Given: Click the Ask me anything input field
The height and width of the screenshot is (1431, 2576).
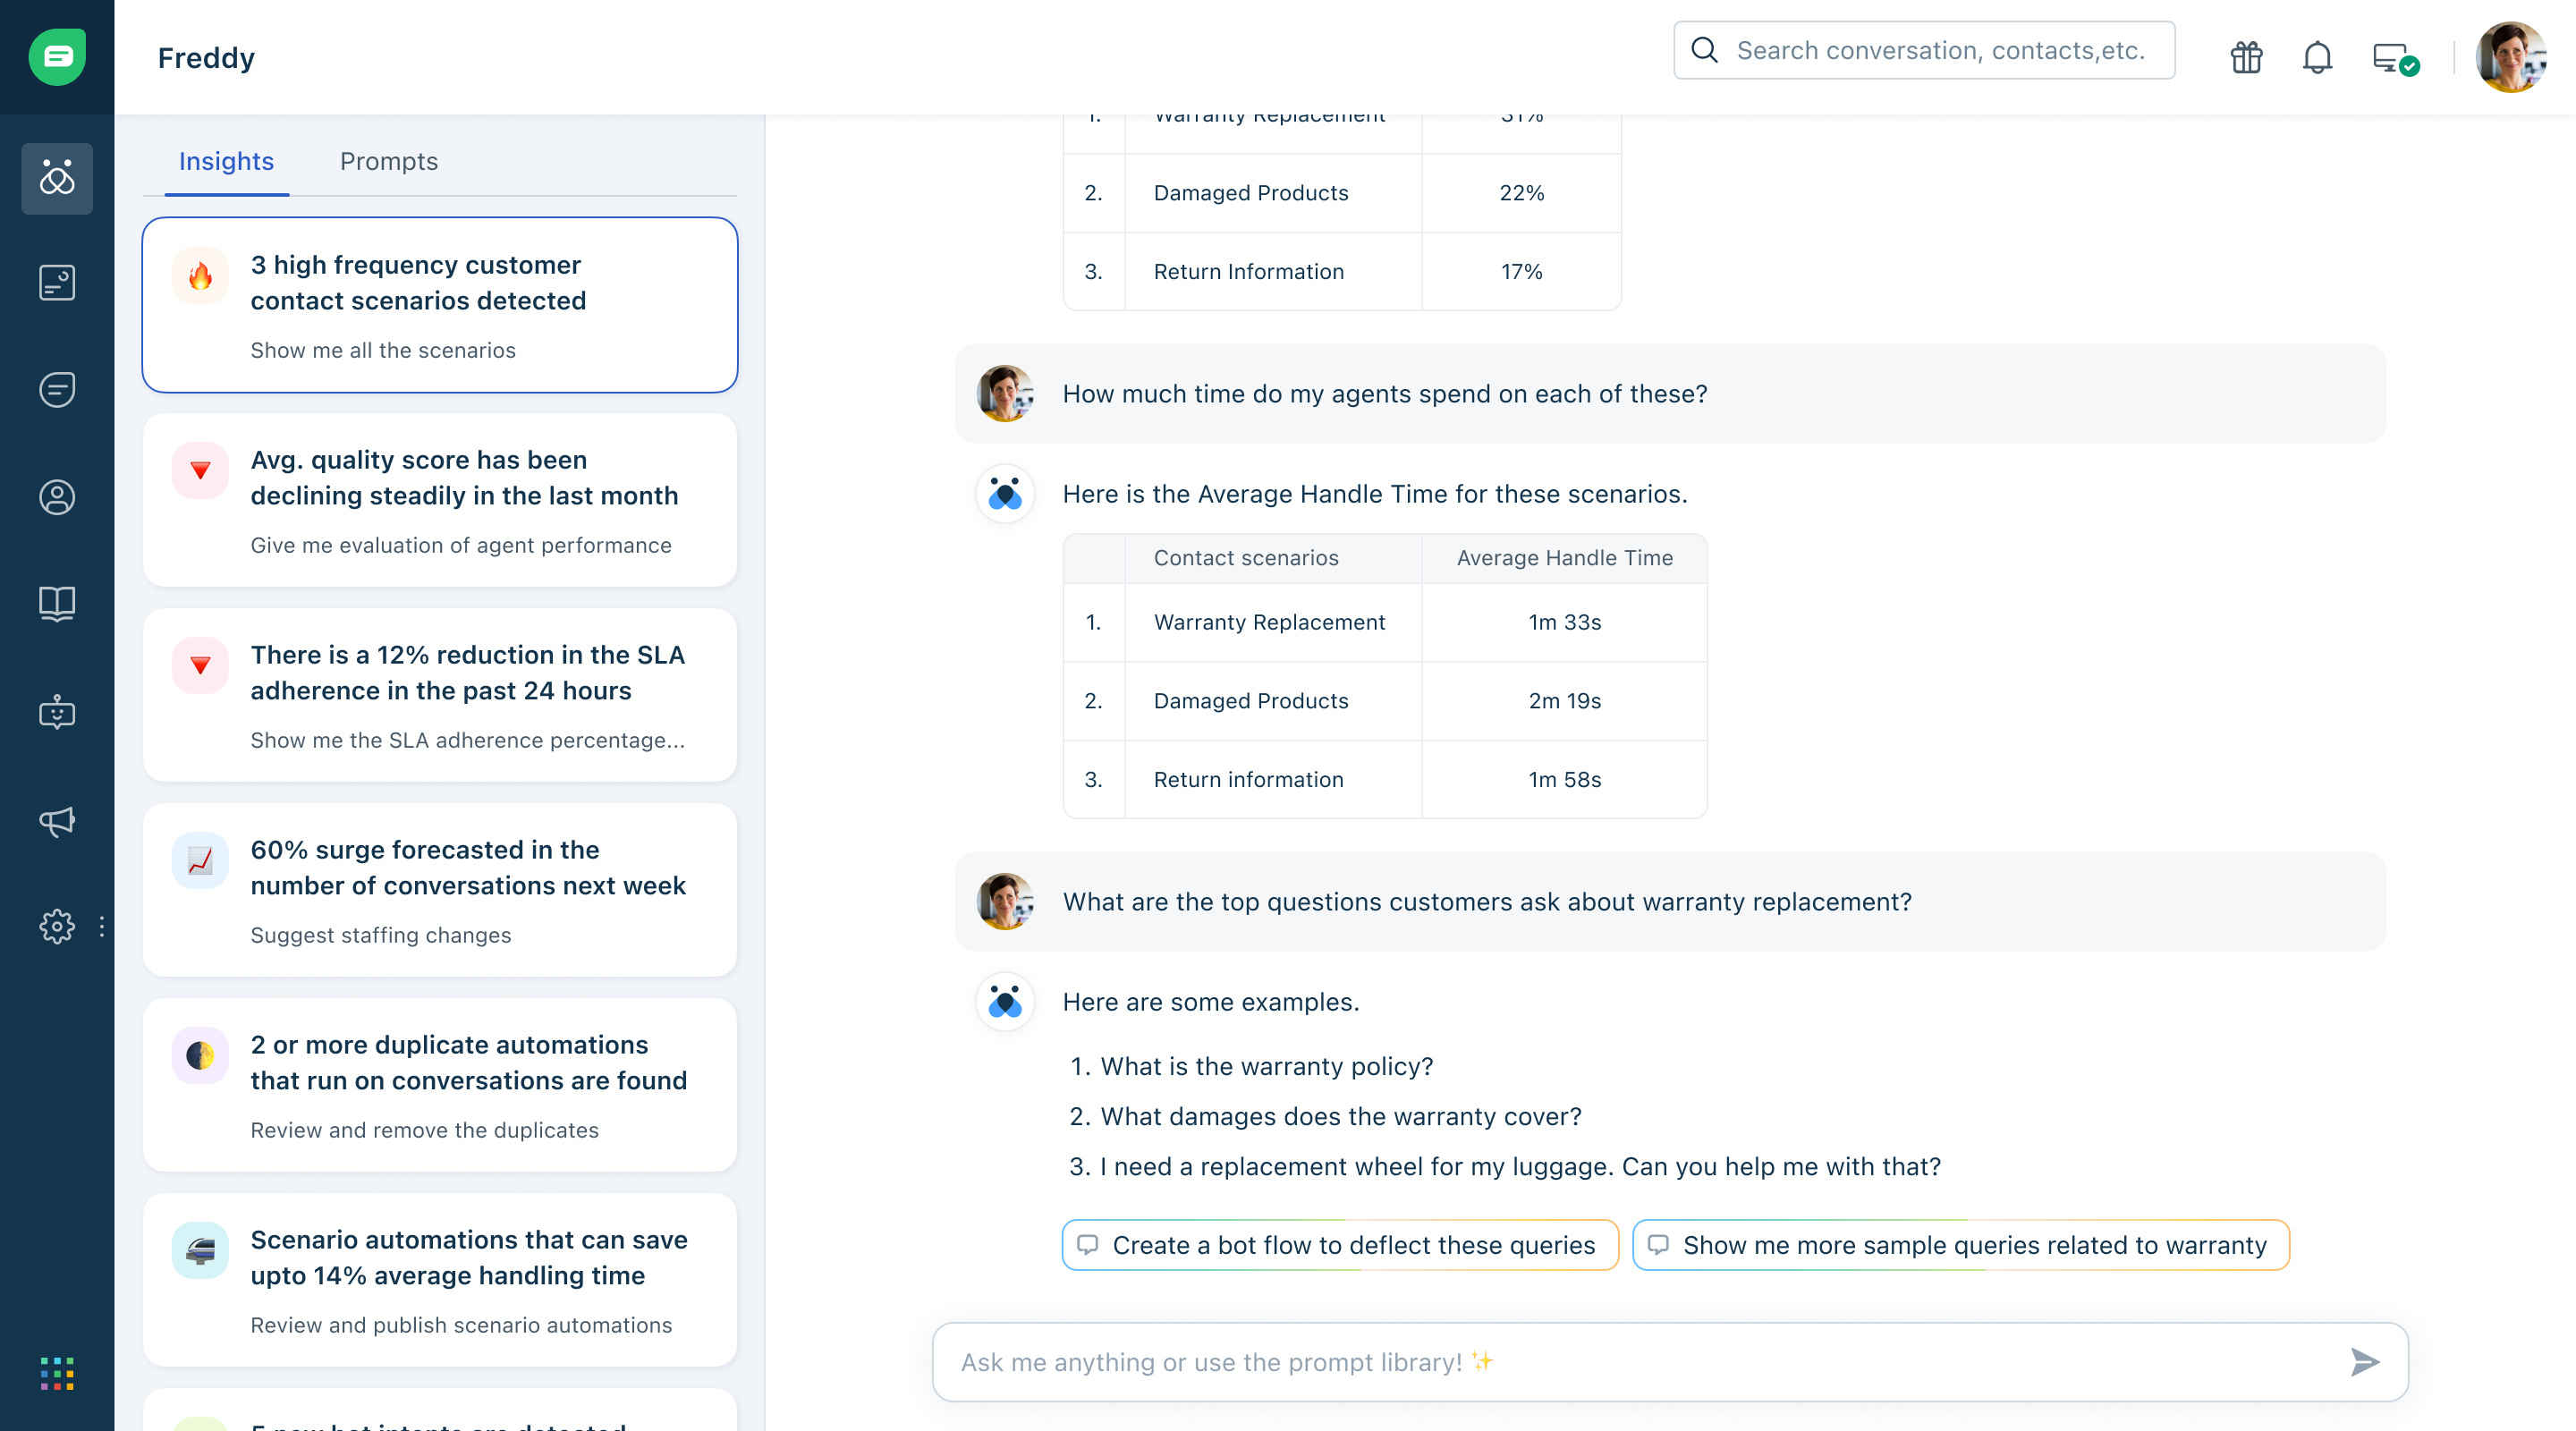Looking at the screenshot, I should (1600, 1361).
